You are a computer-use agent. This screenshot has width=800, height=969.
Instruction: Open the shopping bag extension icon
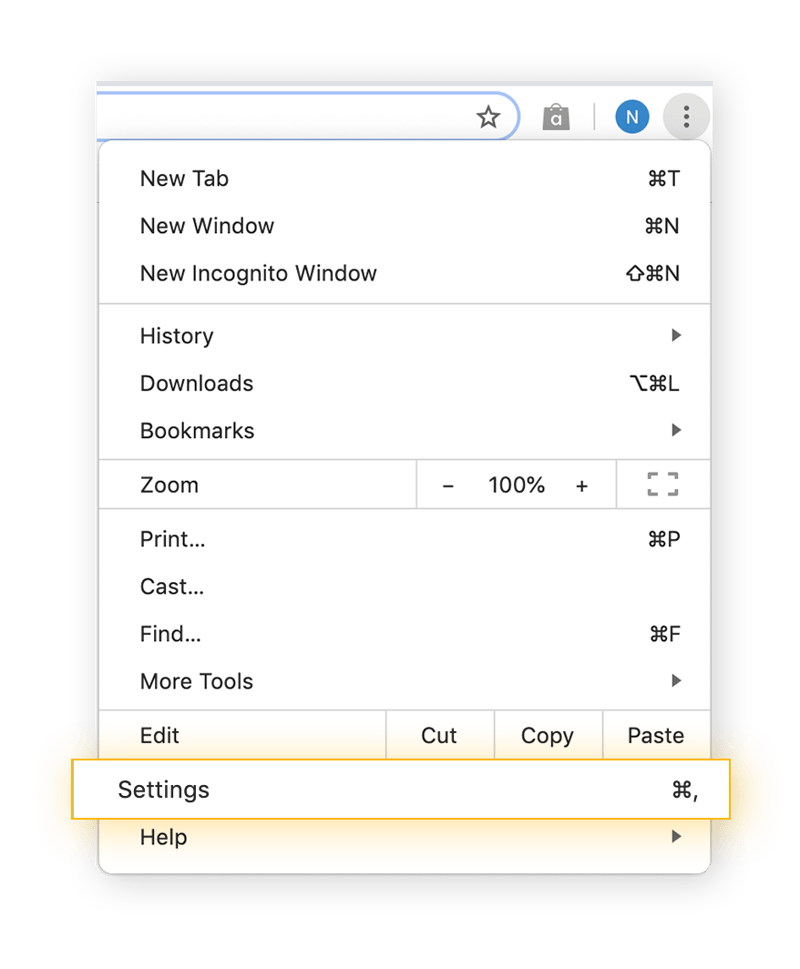[x=556, y=116]
